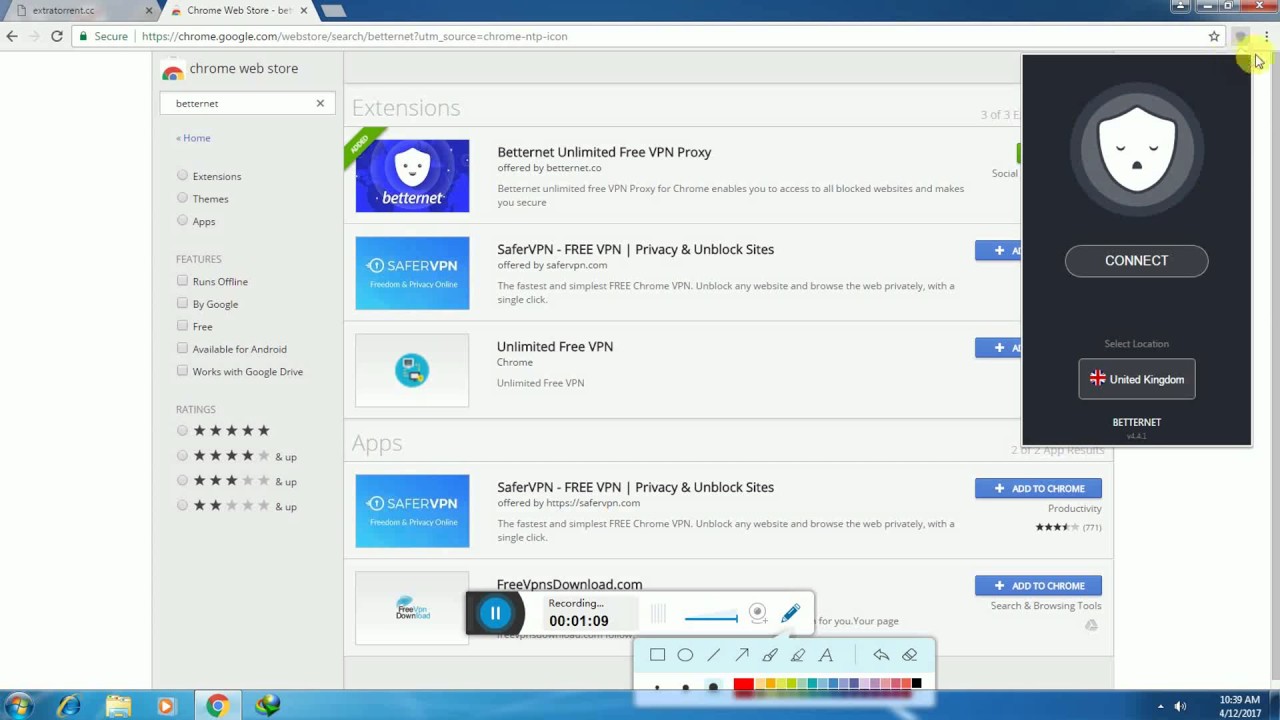Select the five stars rating filter

point(182,430)
